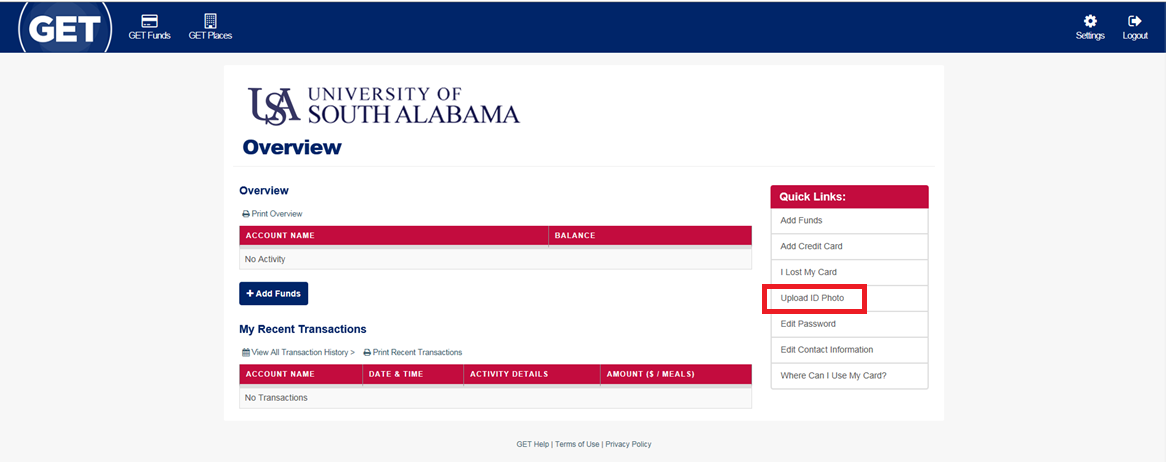Click Print Recent Transactions link

point(413,353)
